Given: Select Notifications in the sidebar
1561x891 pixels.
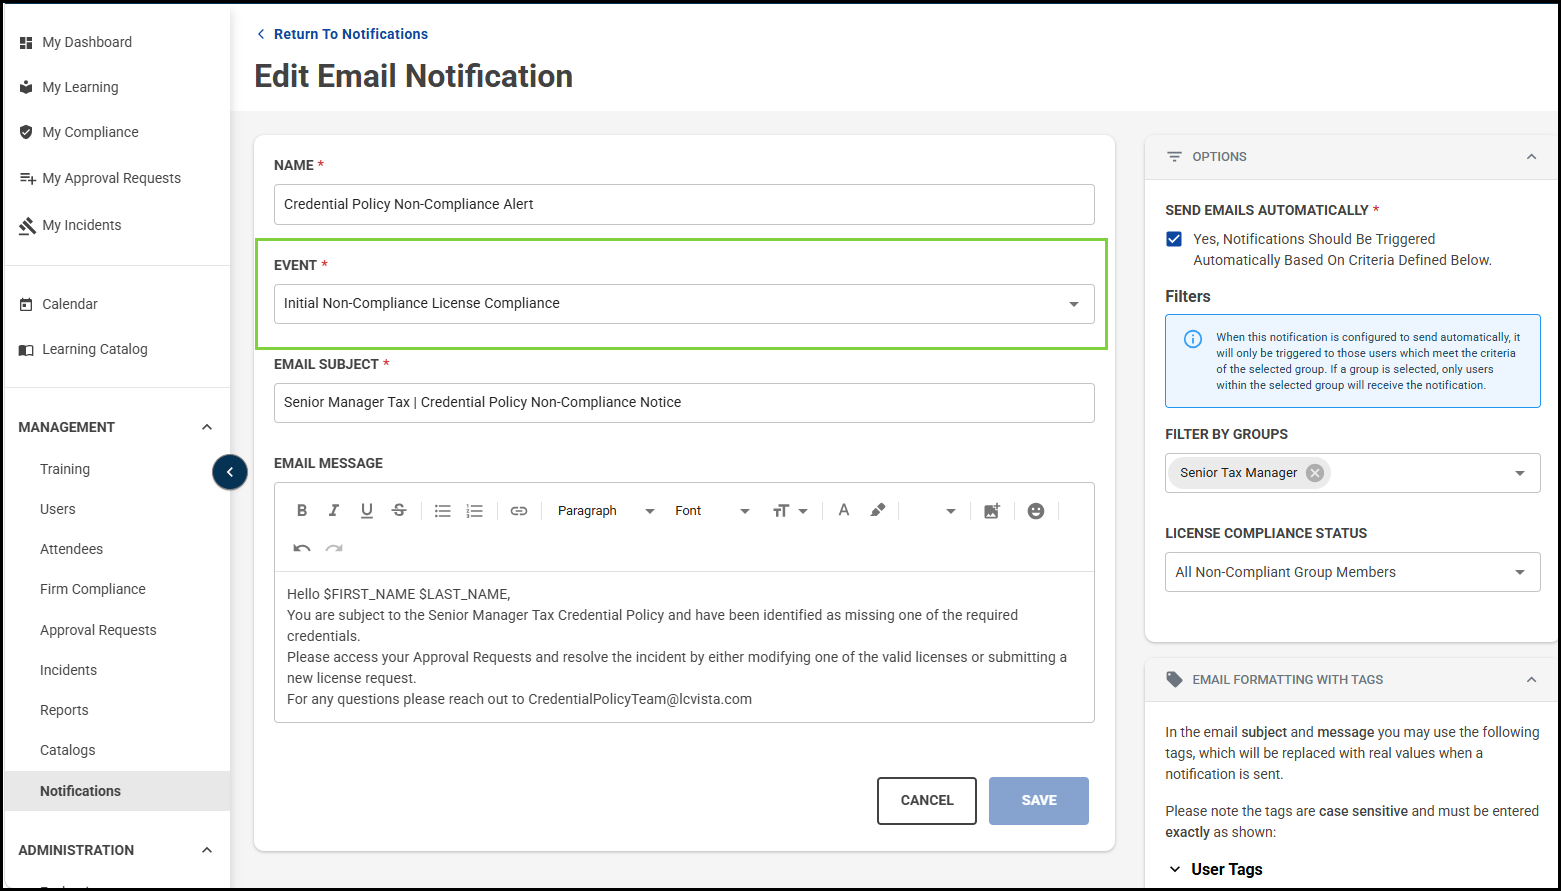Looking at the screenshot, I should [117, 791].
